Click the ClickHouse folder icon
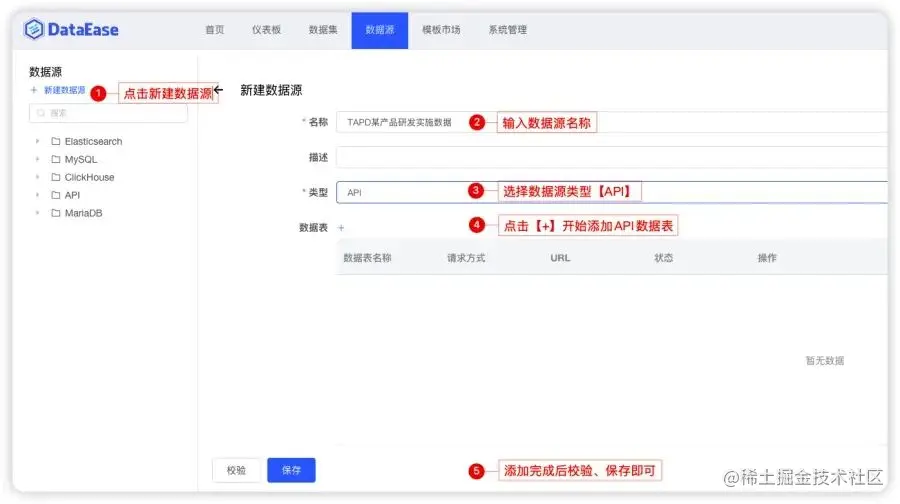900x504 pixels. click(x=56, y=177)
